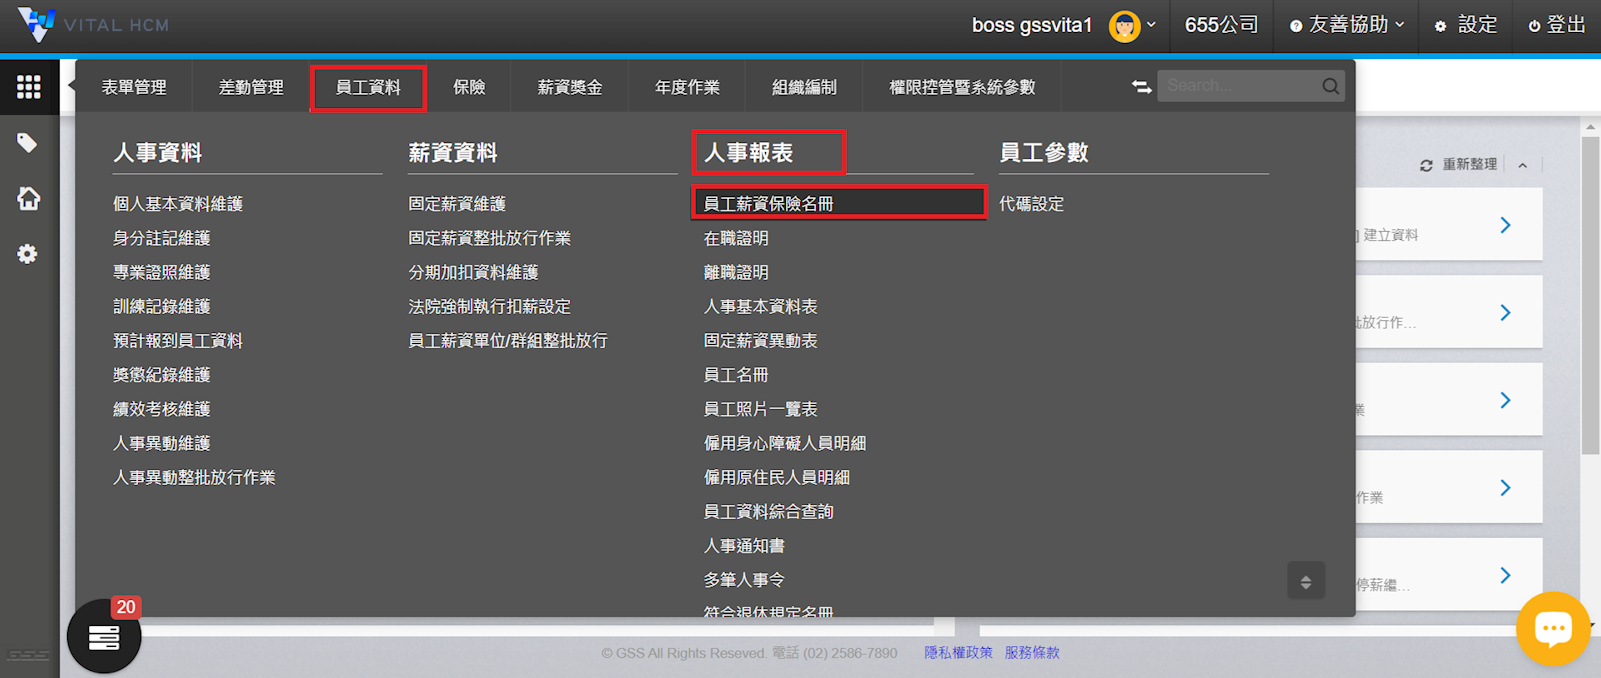Open the 隱私權政策 link
This screenshot has height=678, width=1601.
[x=958, y=653]
